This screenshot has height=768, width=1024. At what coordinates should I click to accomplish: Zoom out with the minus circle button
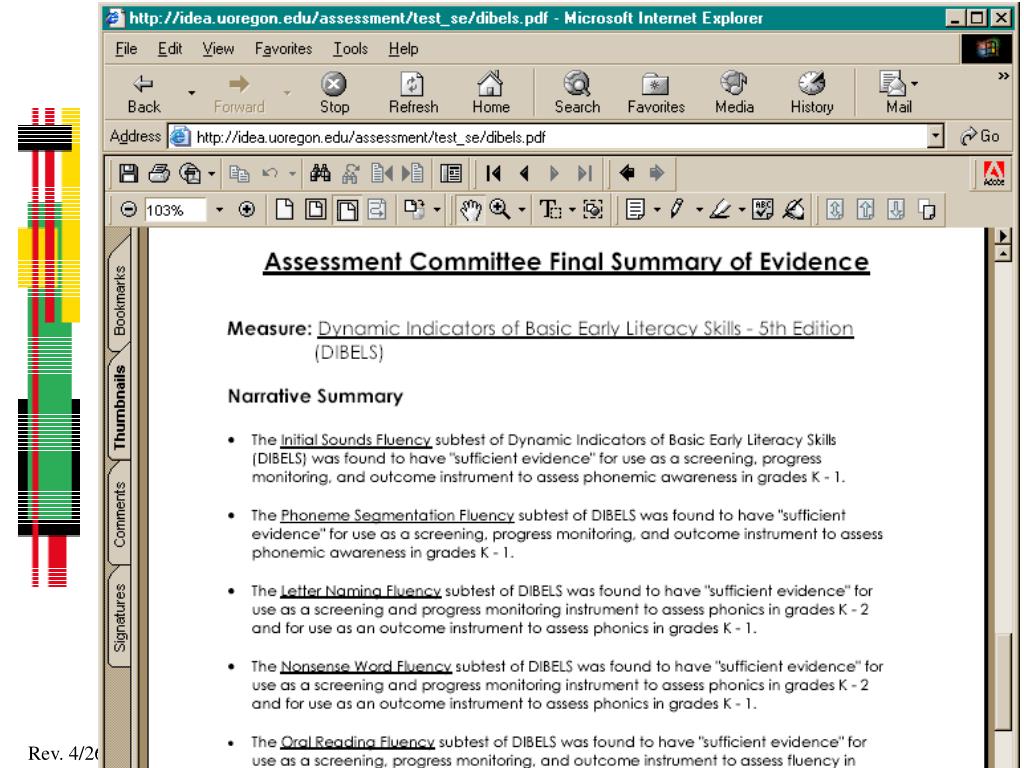click(129, 210)
